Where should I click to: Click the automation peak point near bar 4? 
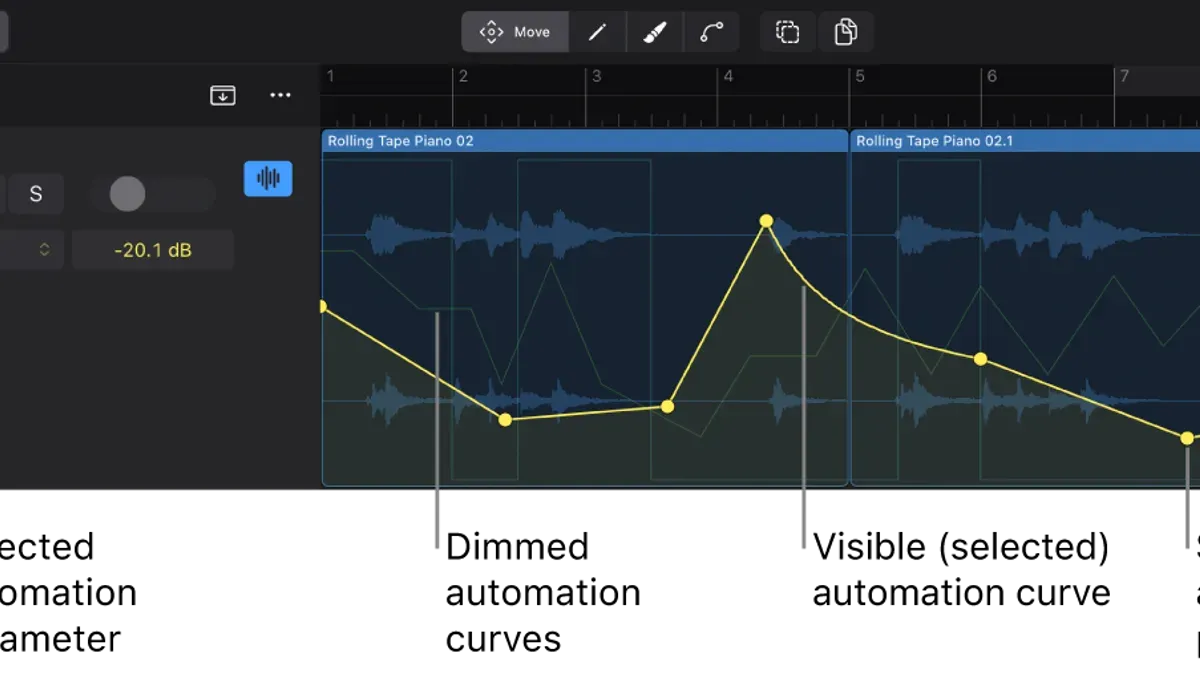[766, 221]
